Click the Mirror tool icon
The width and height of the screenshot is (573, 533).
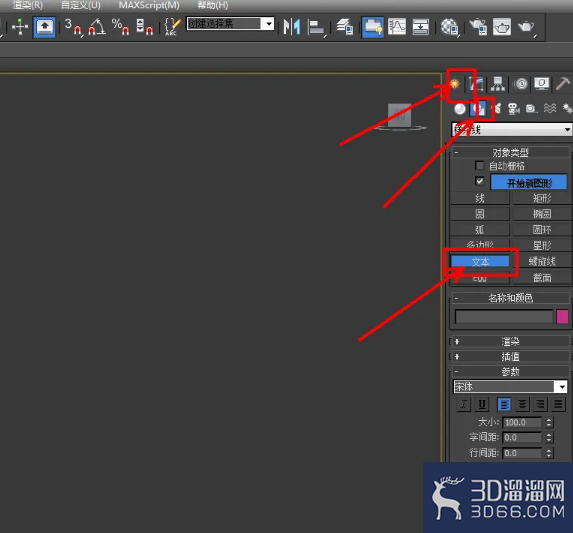292,27
